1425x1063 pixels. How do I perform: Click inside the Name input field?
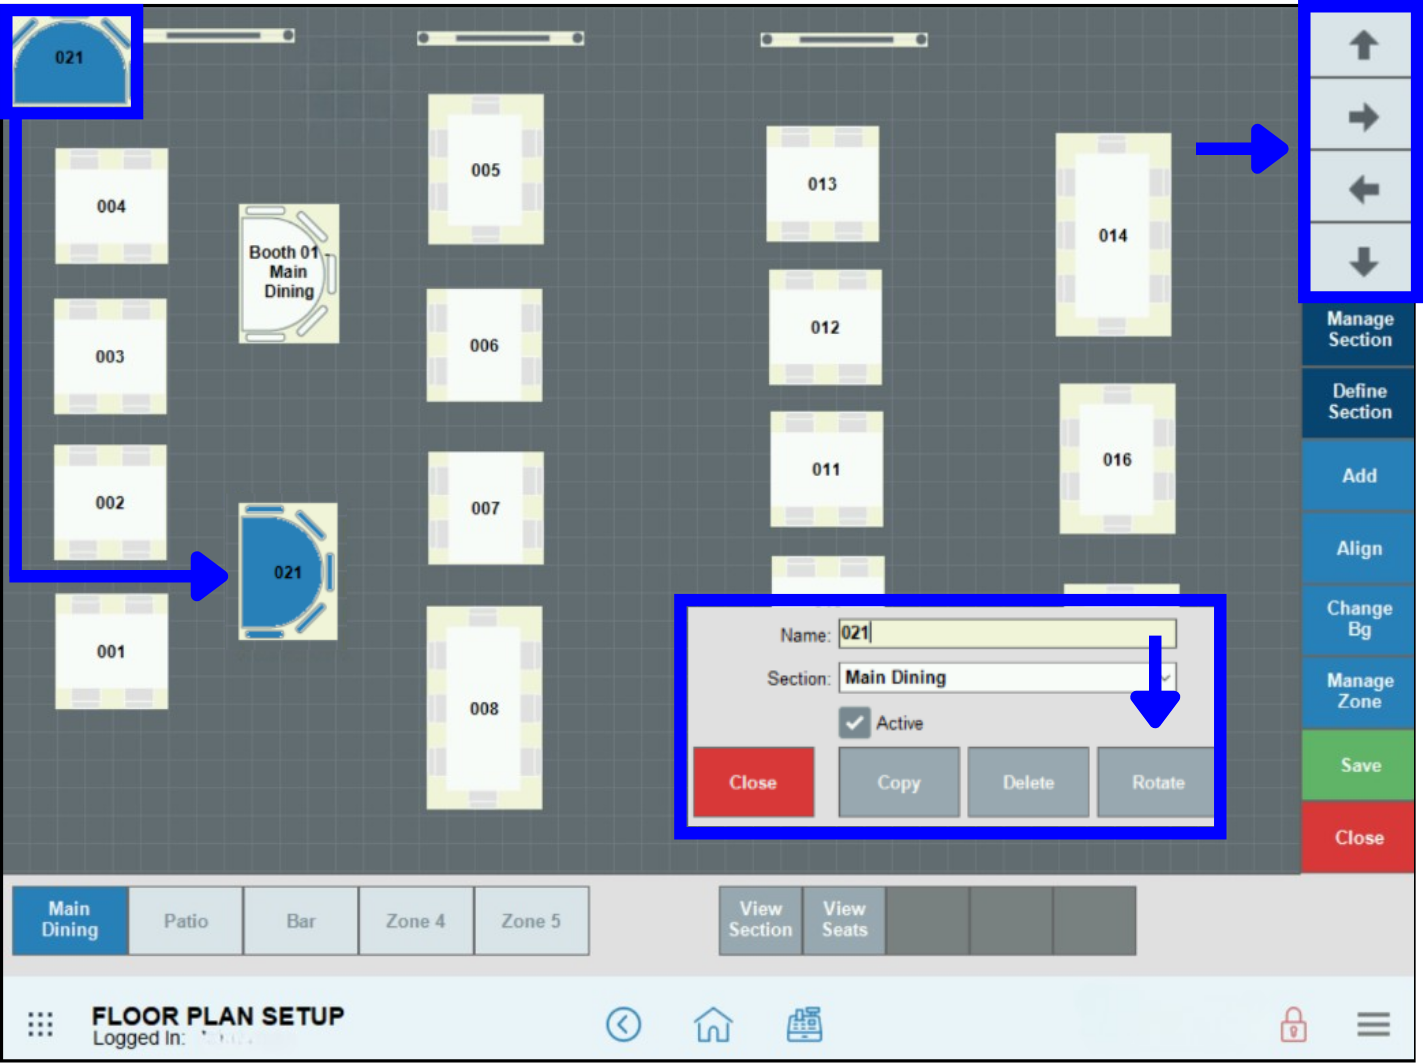(1005, 634)
